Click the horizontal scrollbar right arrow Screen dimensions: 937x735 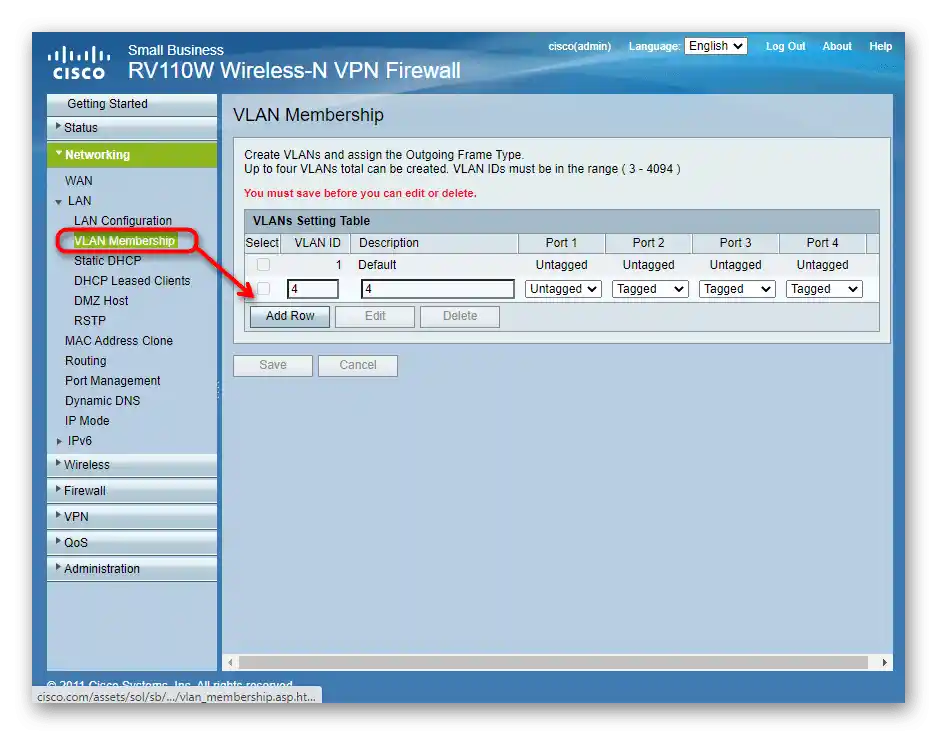[x=884, y=662]
